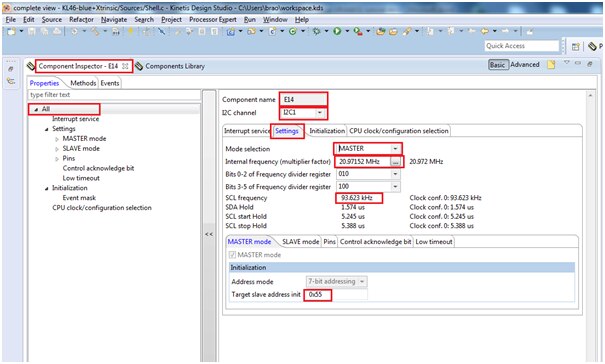Viewport: 605px width, 364px height.
Task: Open Bits 0-2 Frequency divider dropdown
Action: (x=395, y=174)
